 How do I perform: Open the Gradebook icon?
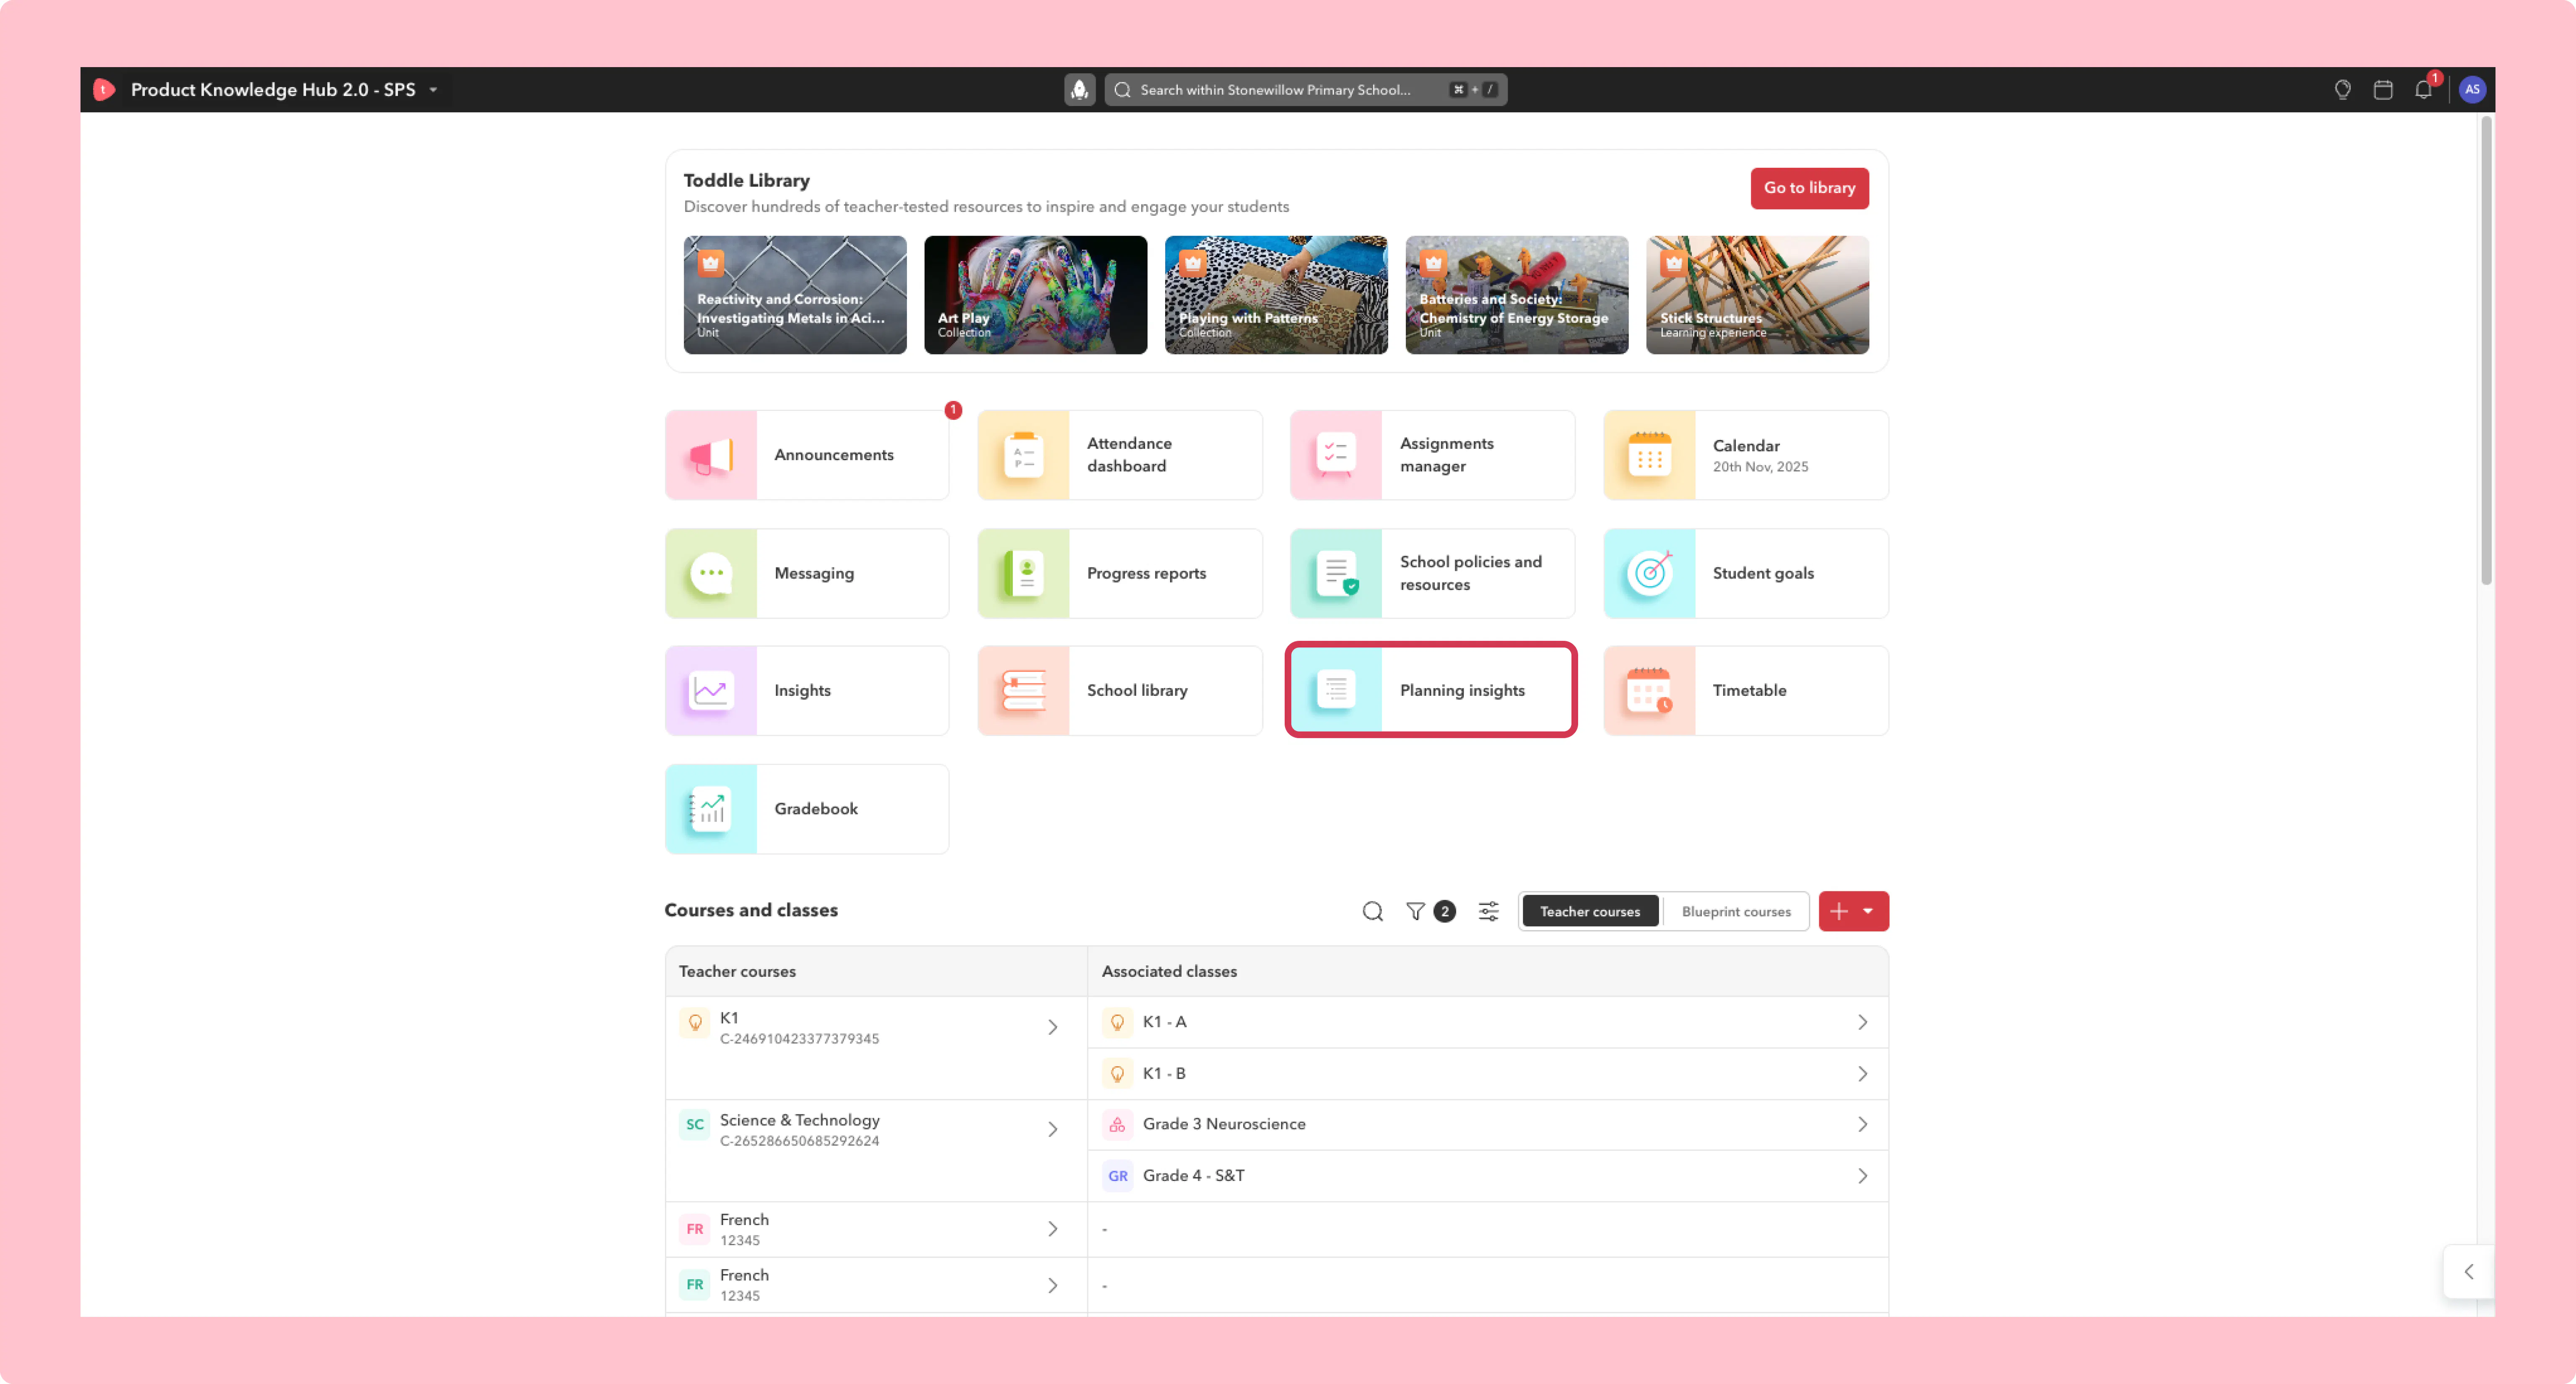(711, 809)
